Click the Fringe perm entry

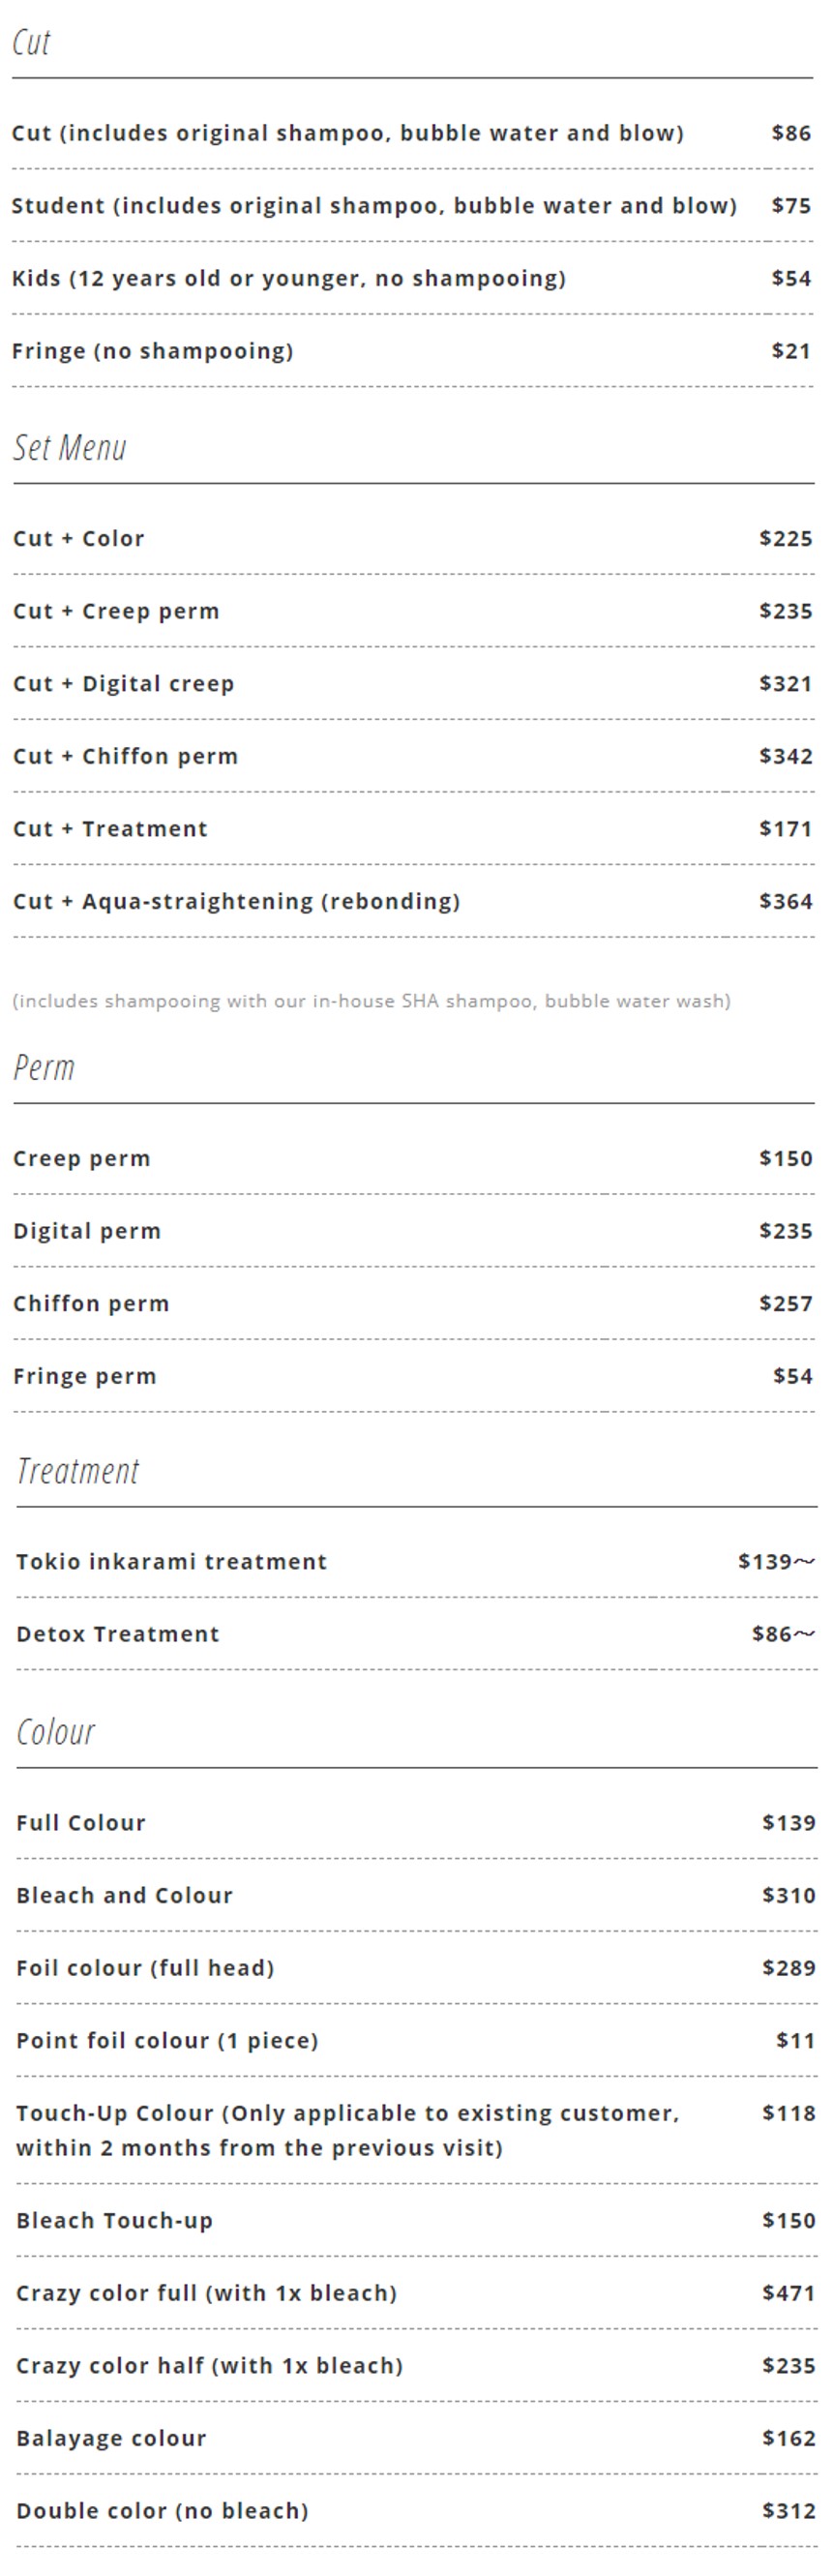[85, 1377]
